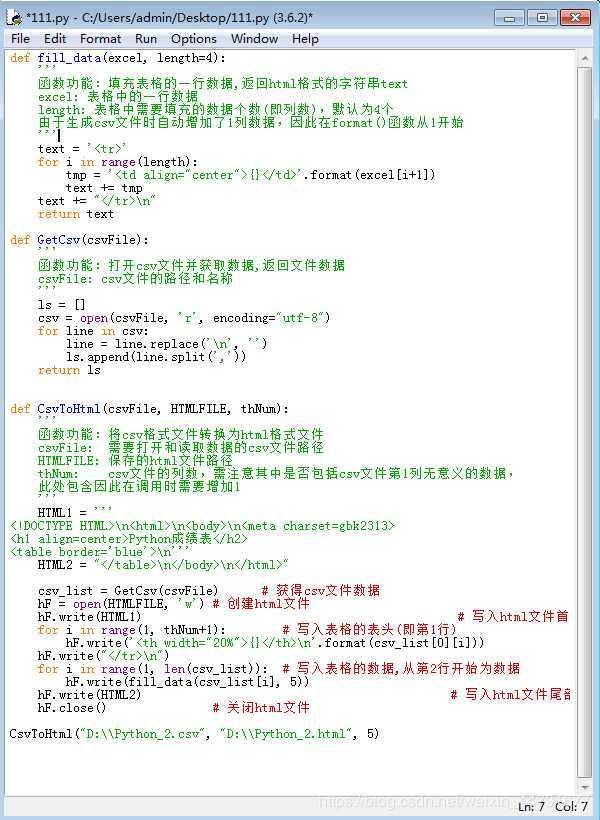Open the Window menu
This screenshot has width=600, height=820.
pos(254,39)
